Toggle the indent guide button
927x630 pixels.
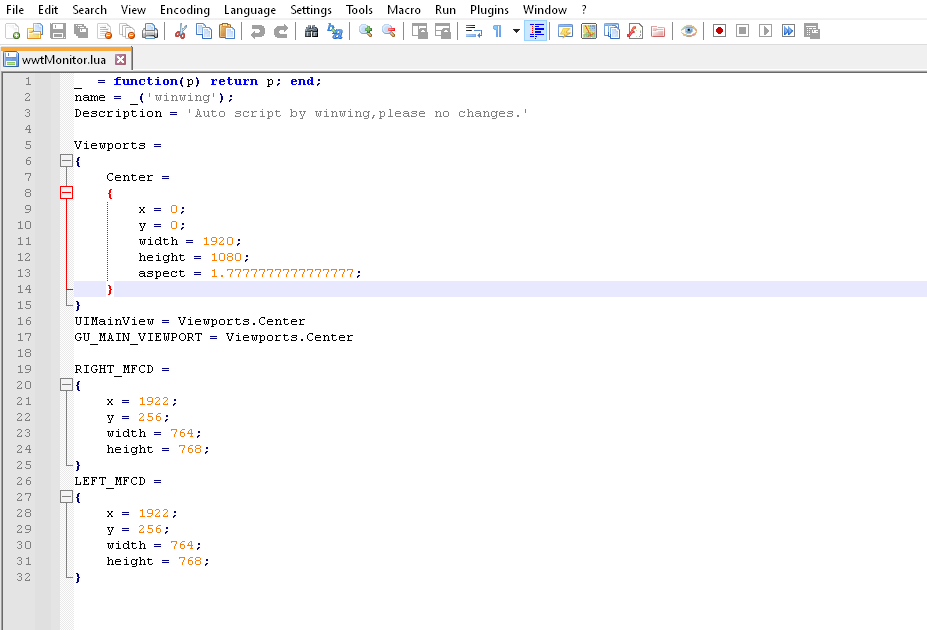coord(536,31)
